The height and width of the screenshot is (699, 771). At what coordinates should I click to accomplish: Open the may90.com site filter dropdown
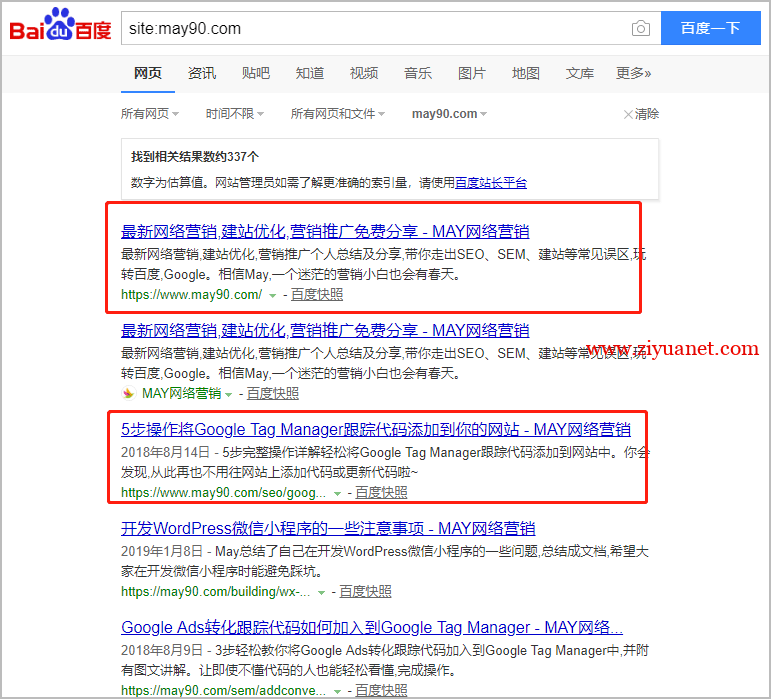449,114
